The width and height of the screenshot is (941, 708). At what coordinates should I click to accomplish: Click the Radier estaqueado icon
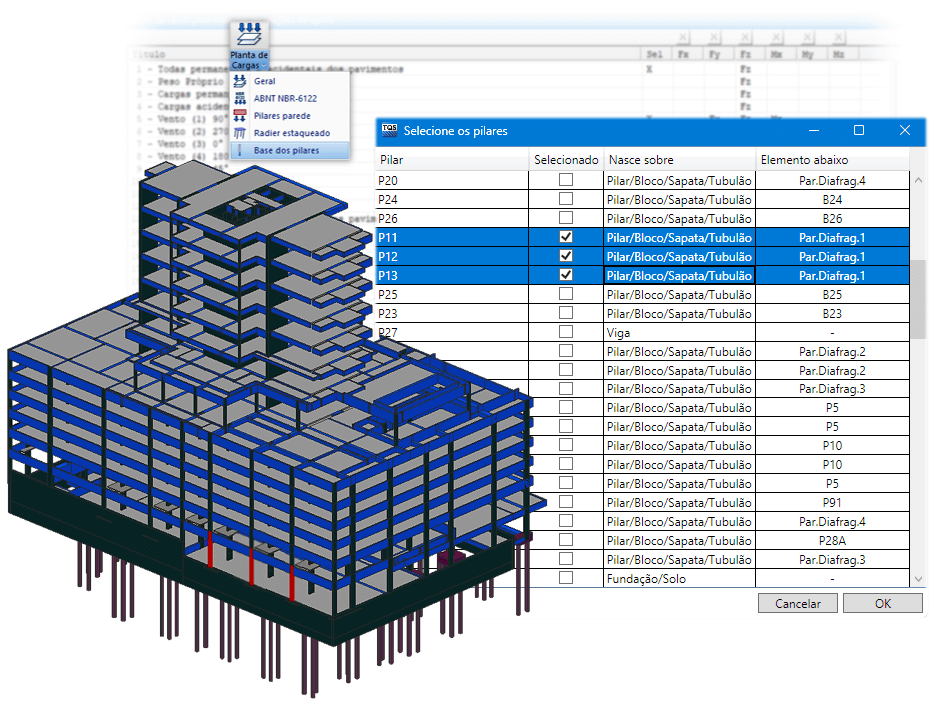240,133
